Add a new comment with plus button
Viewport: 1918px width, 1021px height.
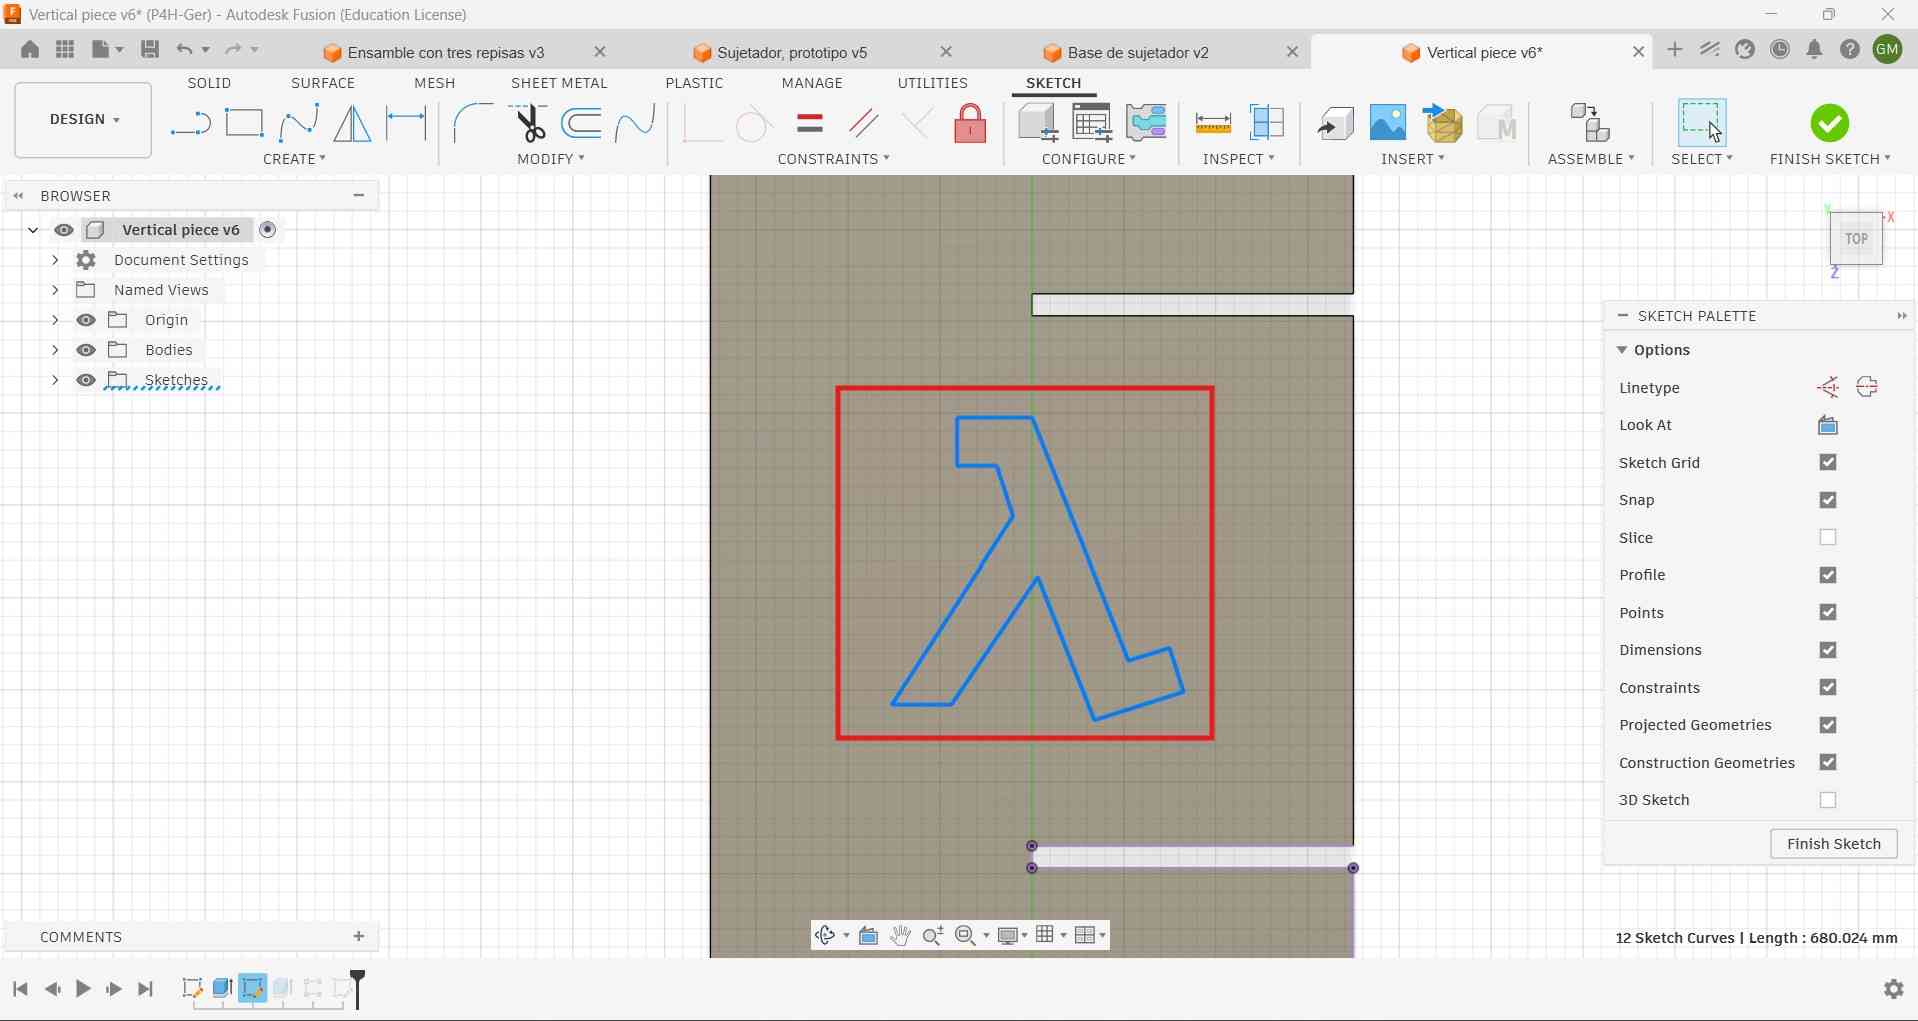[359, 936]
